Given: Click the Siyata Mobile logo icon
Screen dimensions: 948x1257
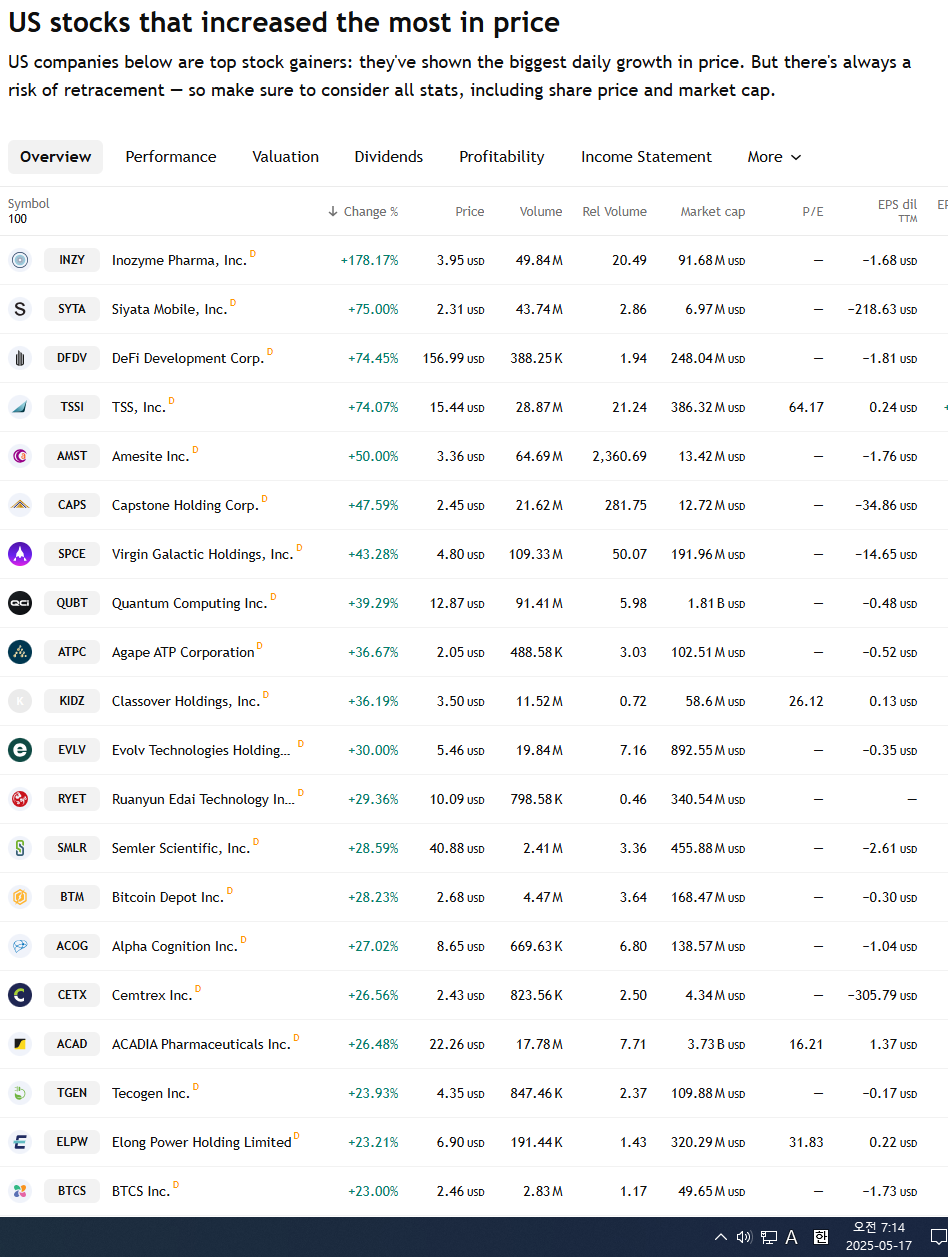Looking at the screenshot, I should [x=20, y=309].
